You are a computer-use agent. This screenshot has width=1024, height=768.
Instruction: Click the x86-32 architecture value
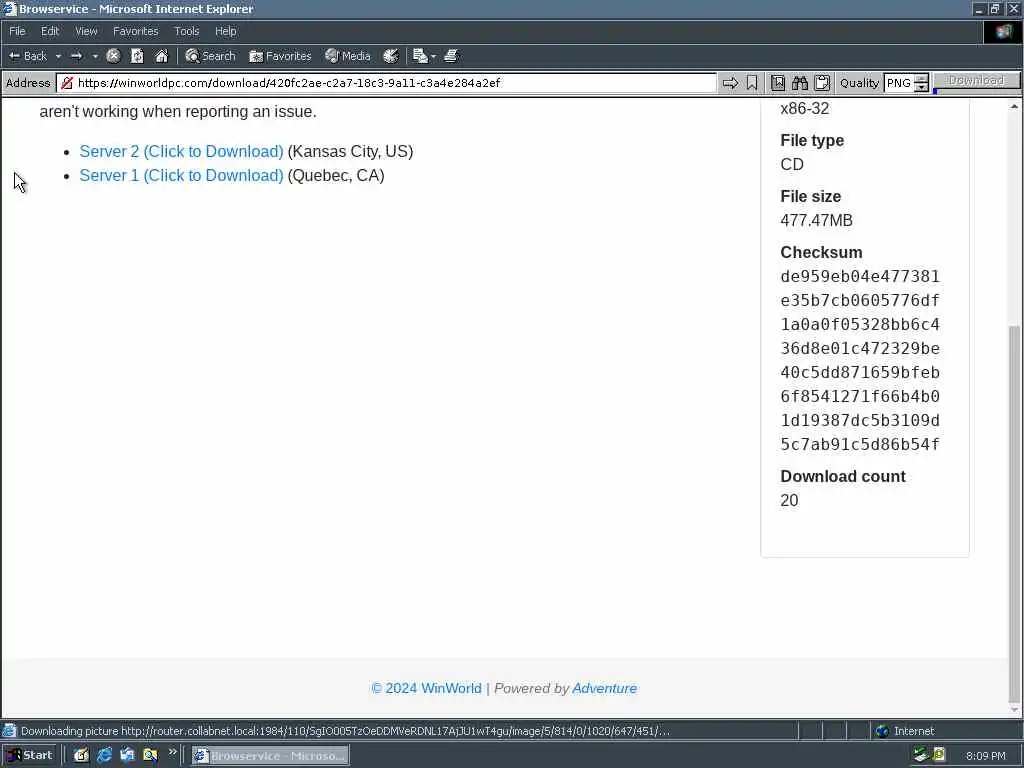coord(805,108)
